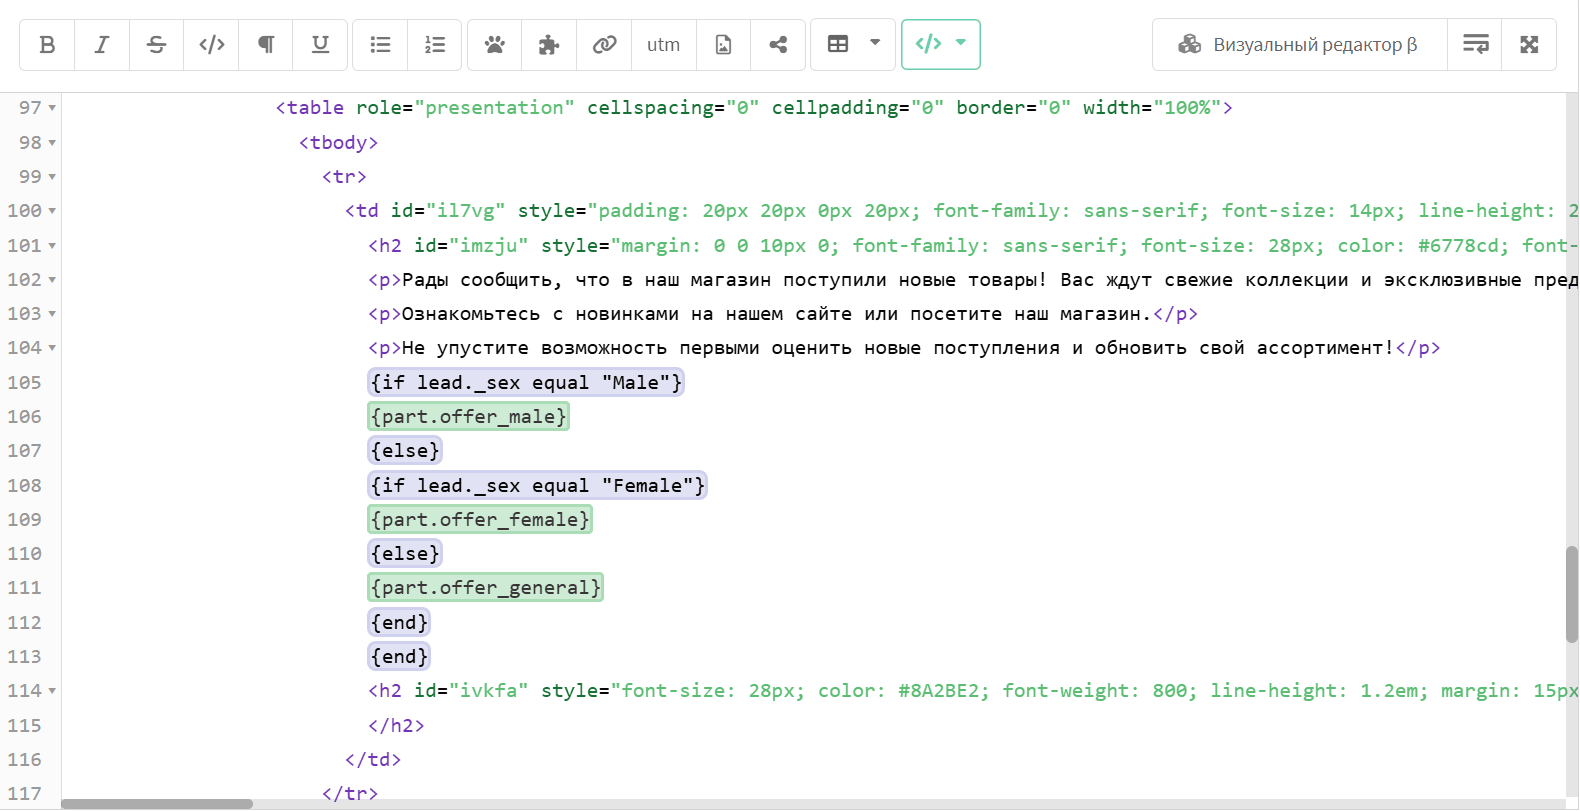
Task: Click the {end} tag on line 113
Action: pos(399,656)
